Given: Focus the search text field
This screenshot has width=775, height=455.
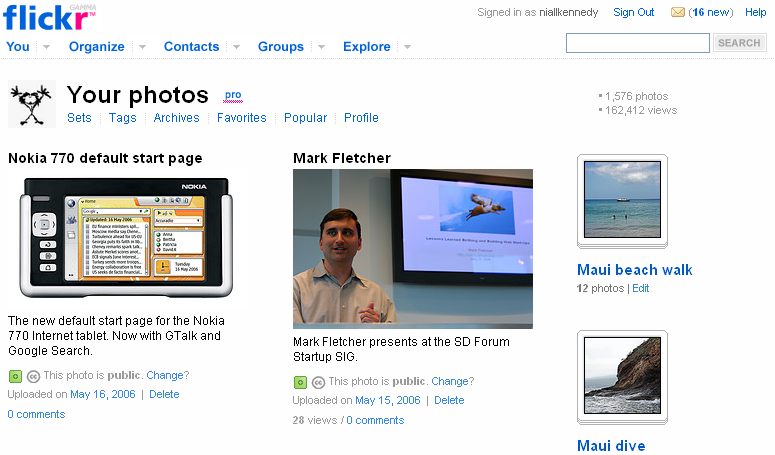Looking at the screenshot, I should click(x=638, y=43).
